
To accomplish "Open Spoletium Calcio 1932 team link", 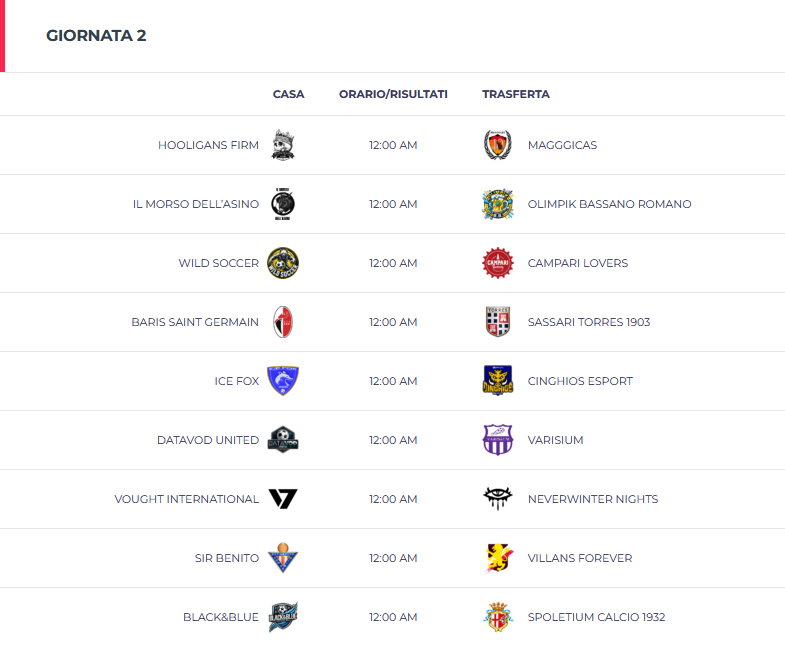I will (596, 617).
